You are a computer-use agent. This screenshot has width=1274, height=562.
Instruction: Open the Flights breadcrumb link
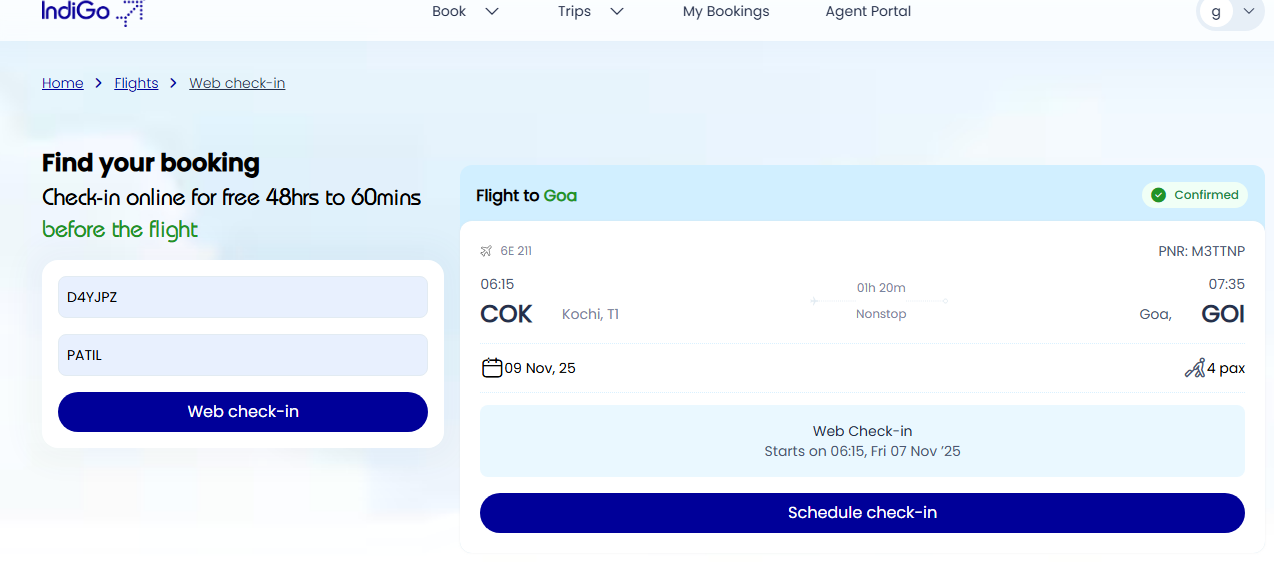point(136,83)
